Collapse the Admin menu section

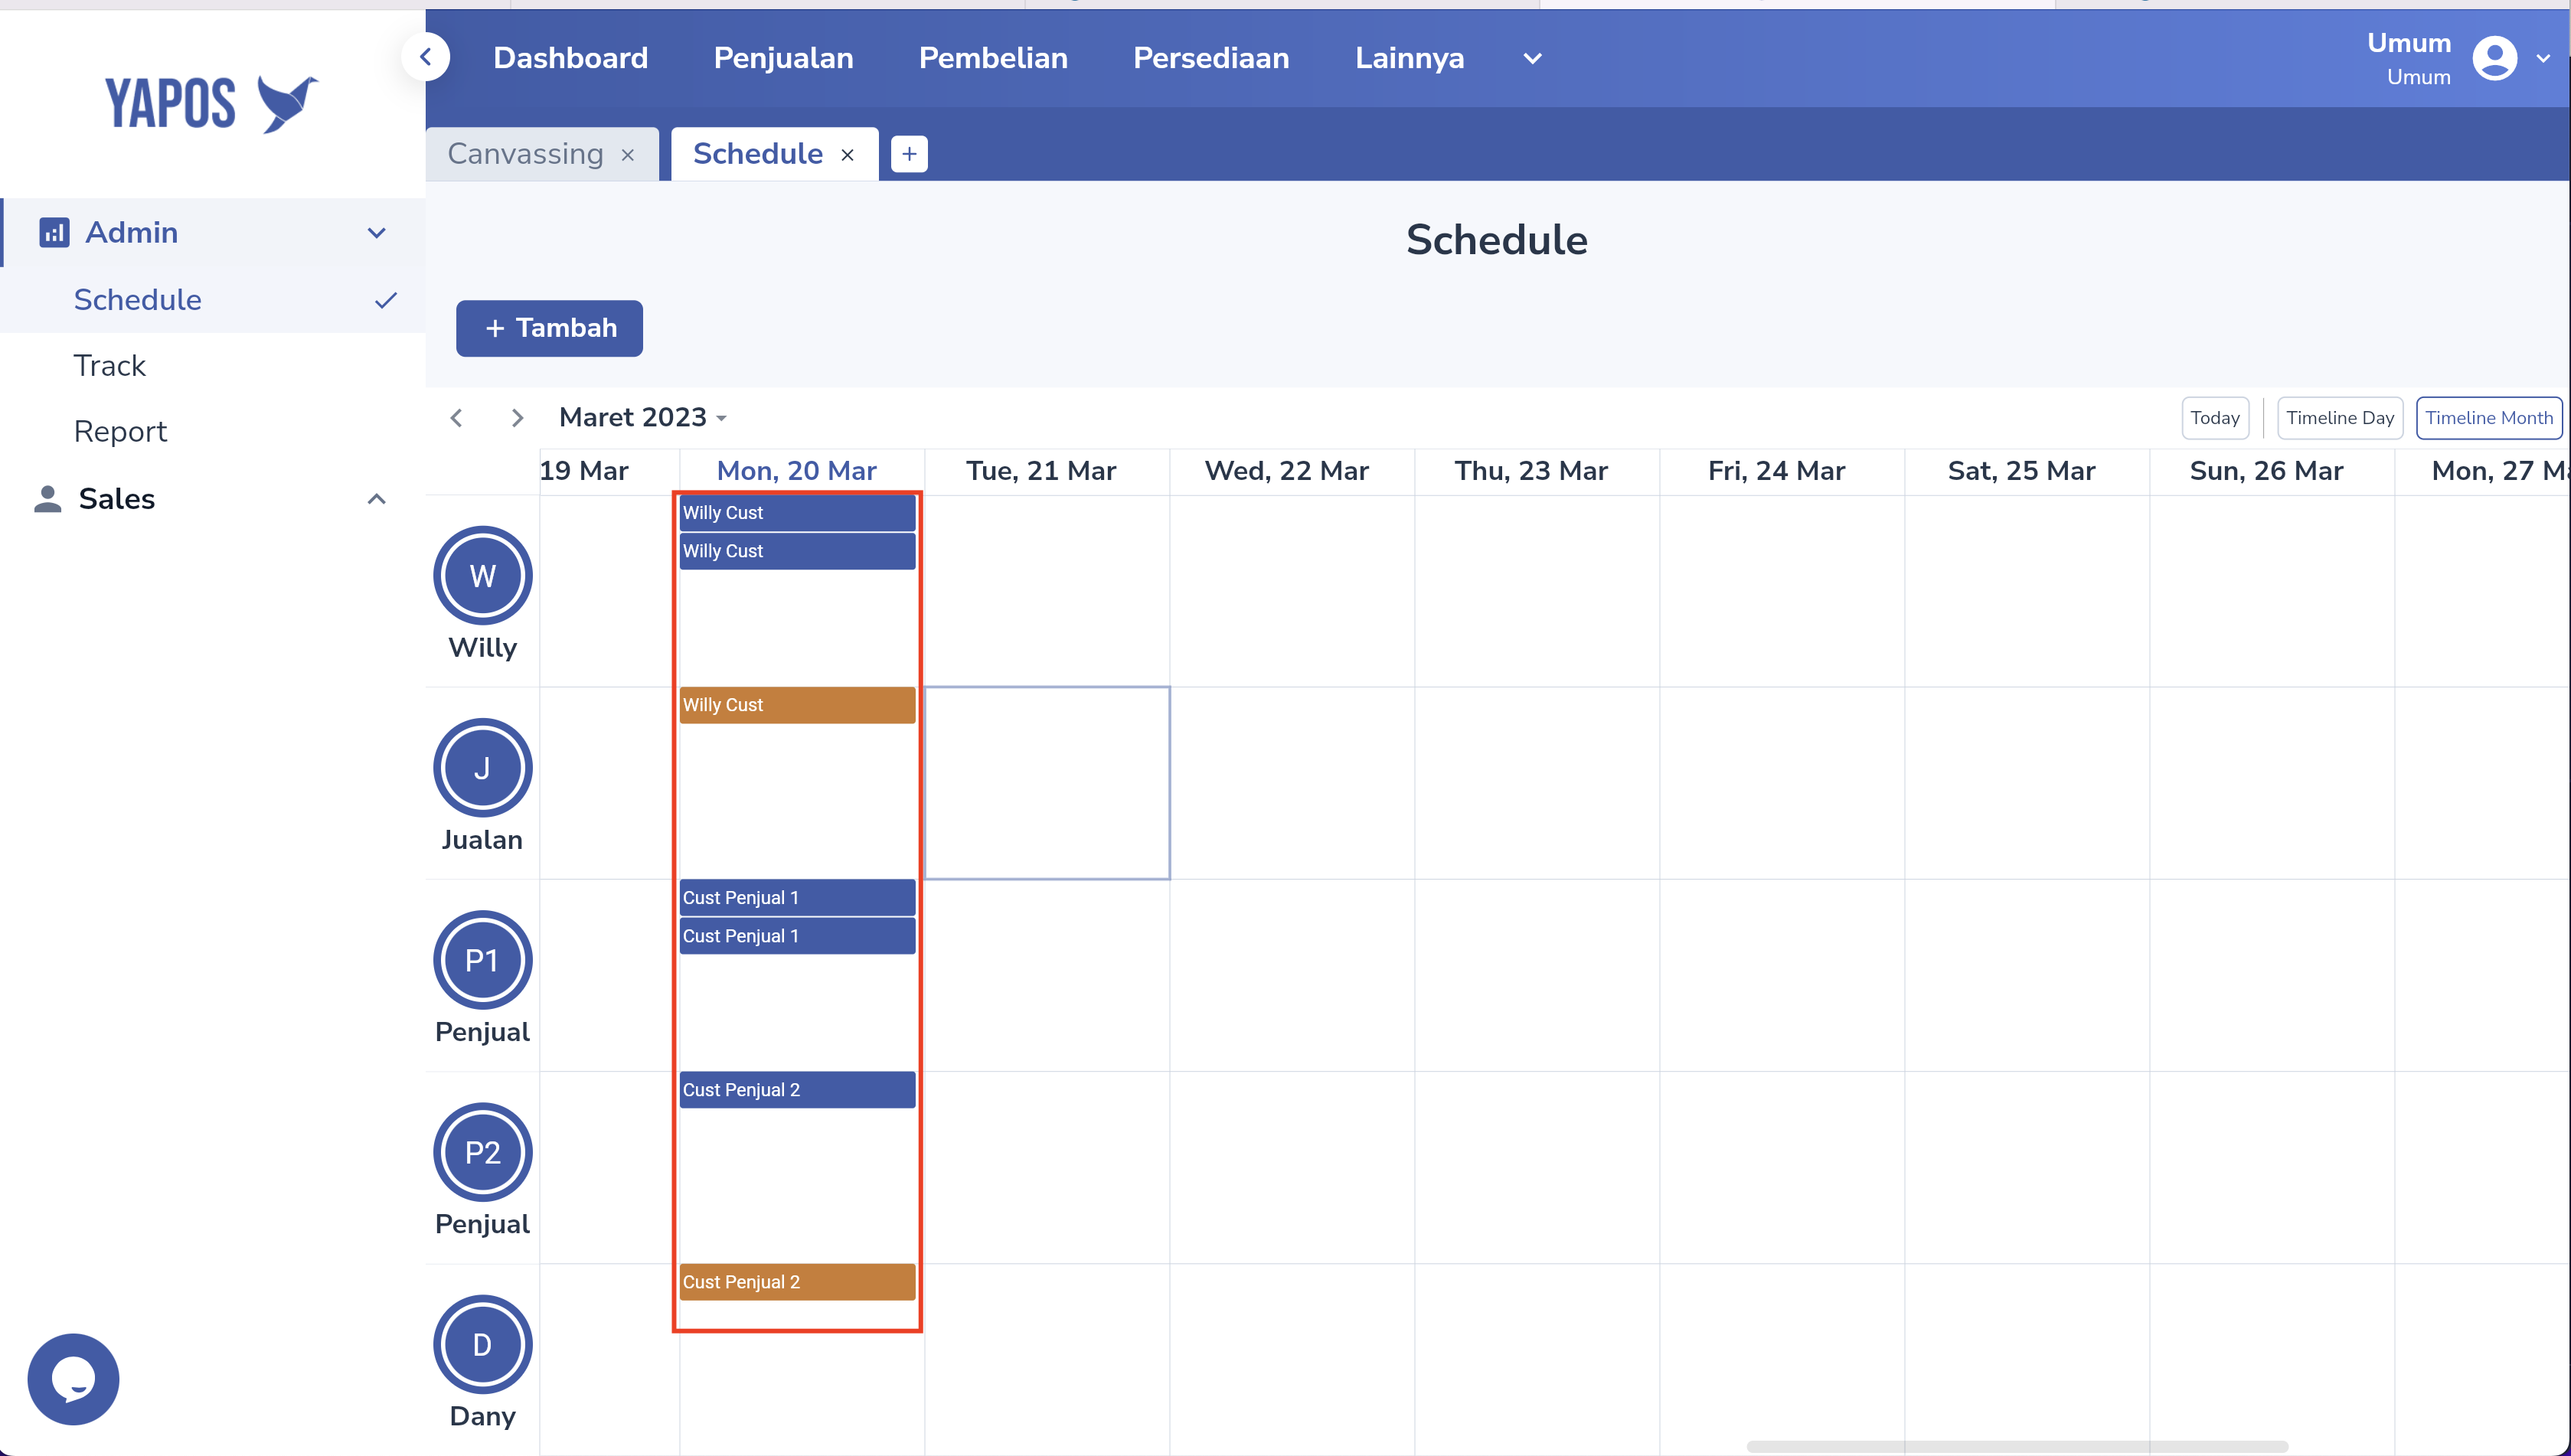377,233
